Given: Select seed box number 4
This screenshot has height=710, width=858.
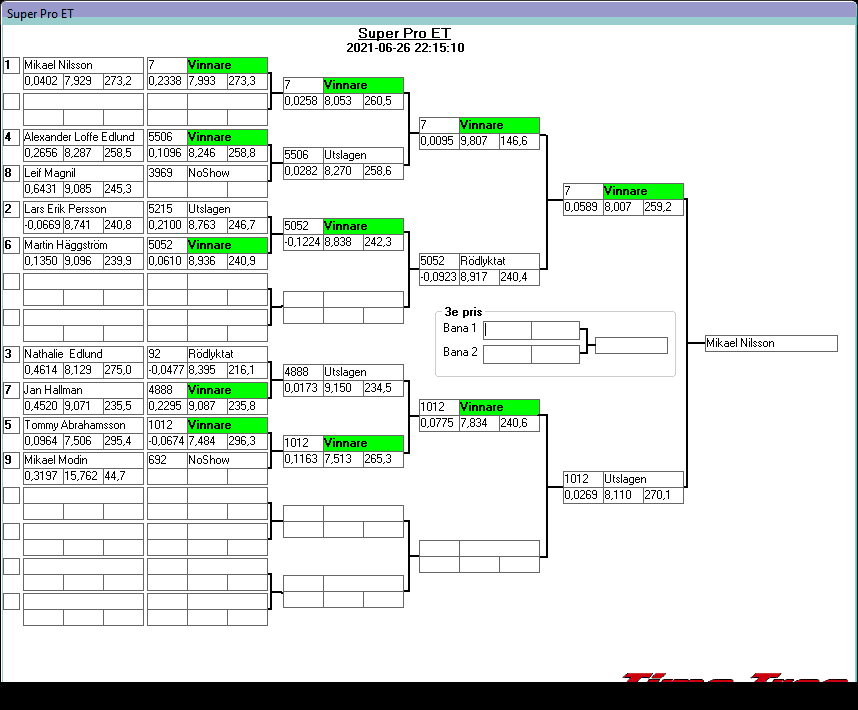Looking at the screenshot, I should (11, 137).
